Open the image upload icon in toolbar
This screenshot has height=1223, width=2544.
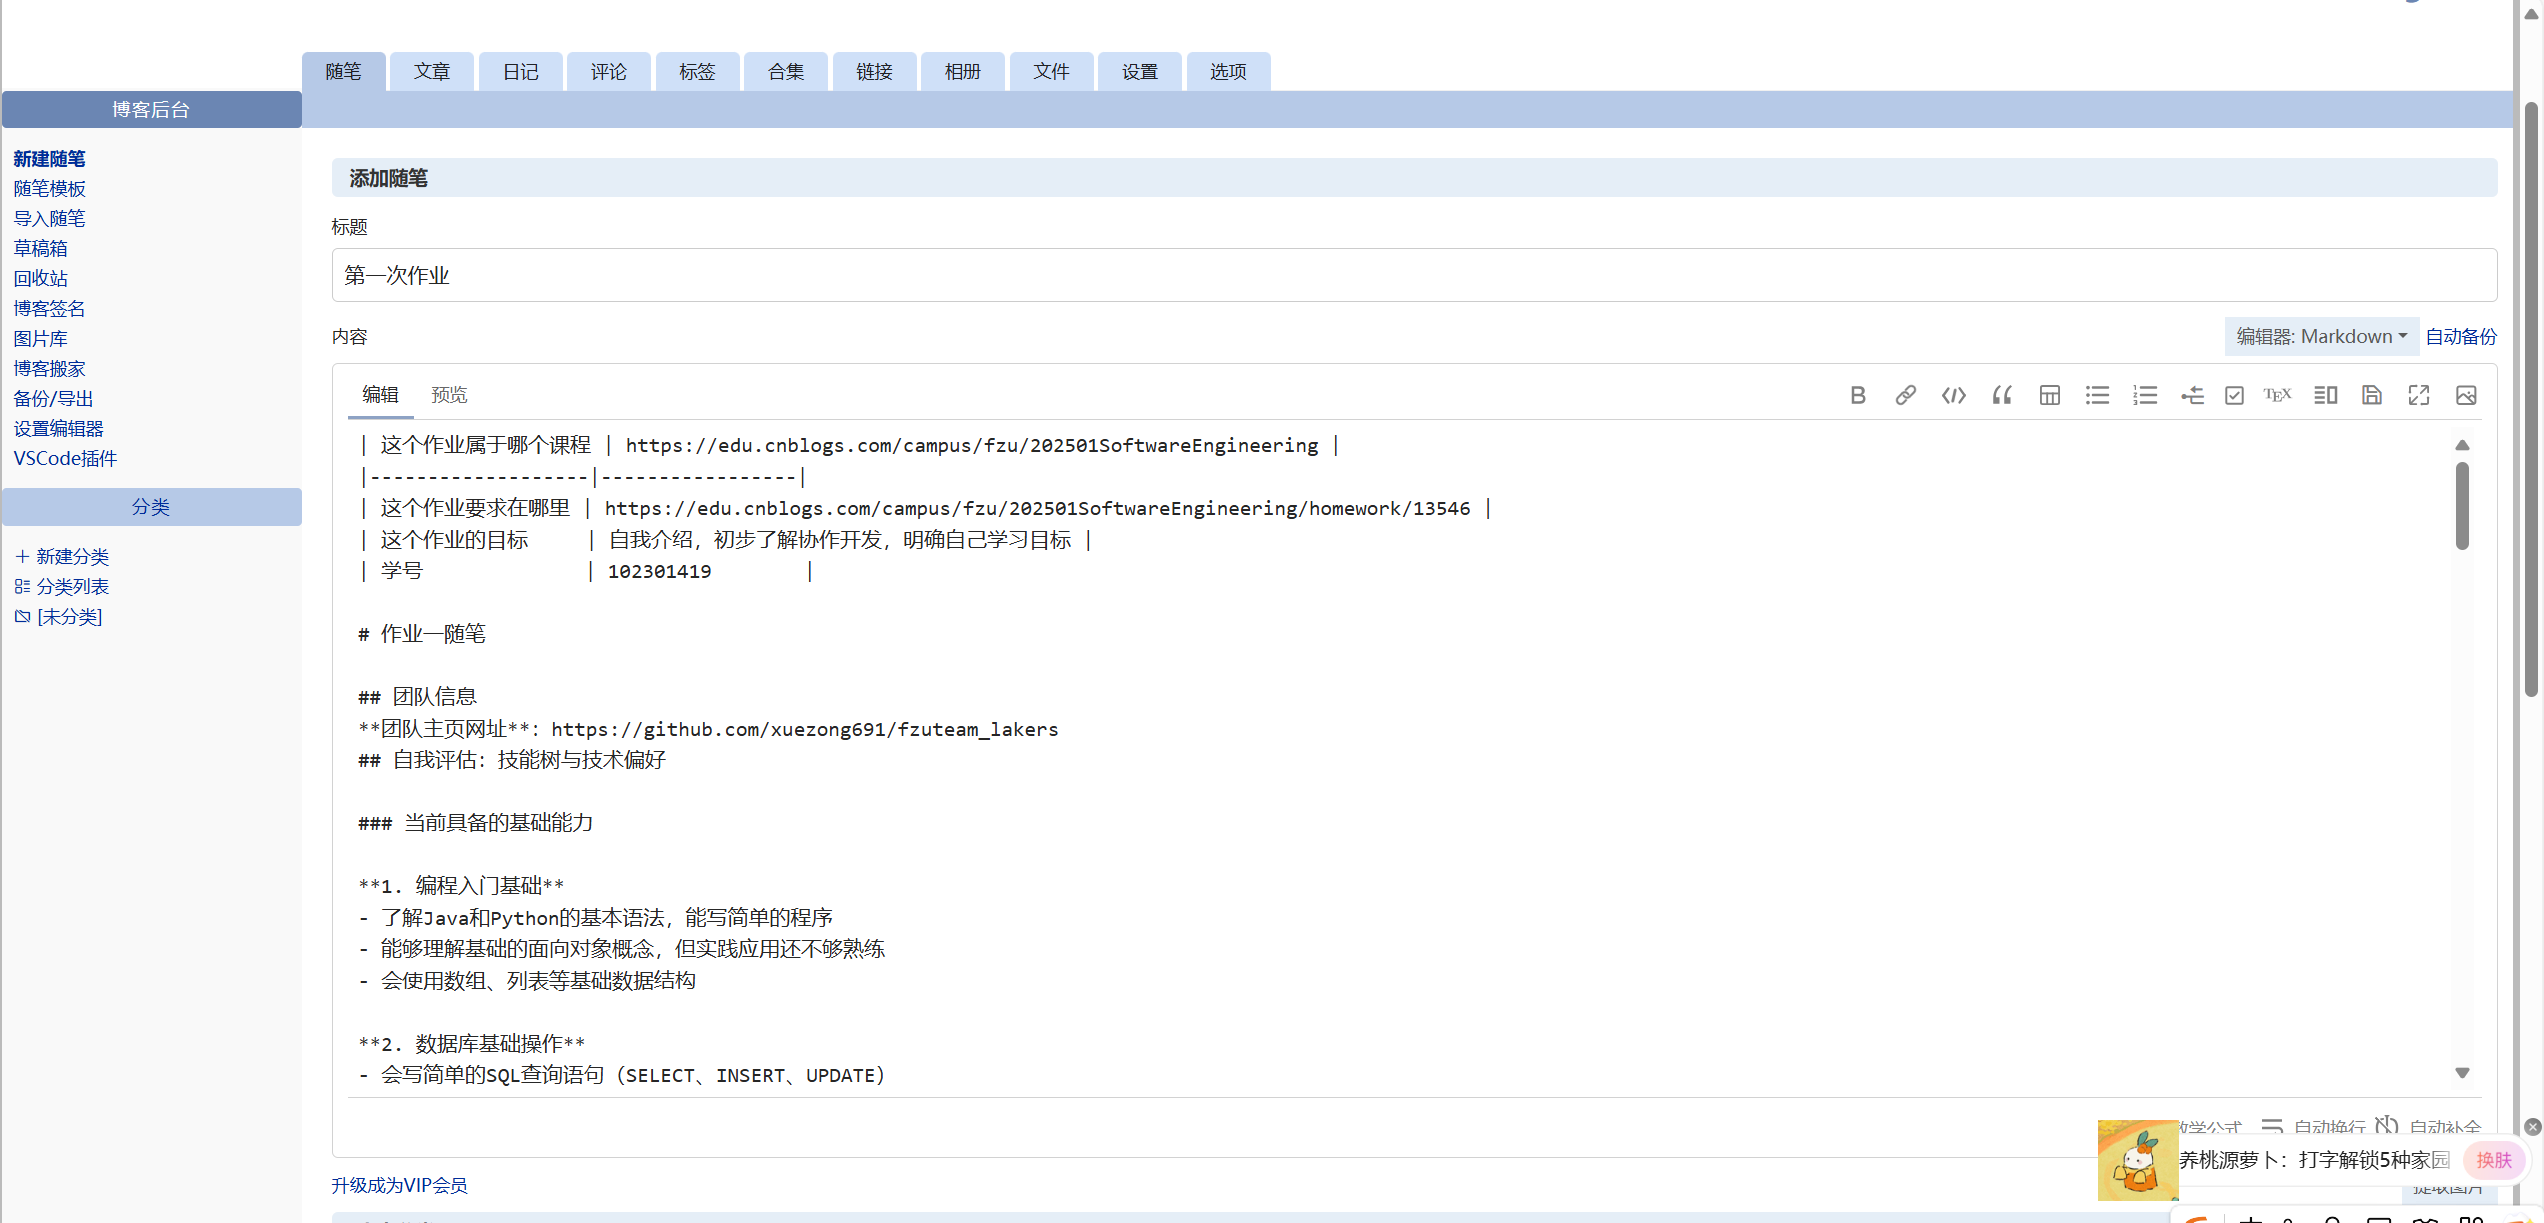[2466, 395]
